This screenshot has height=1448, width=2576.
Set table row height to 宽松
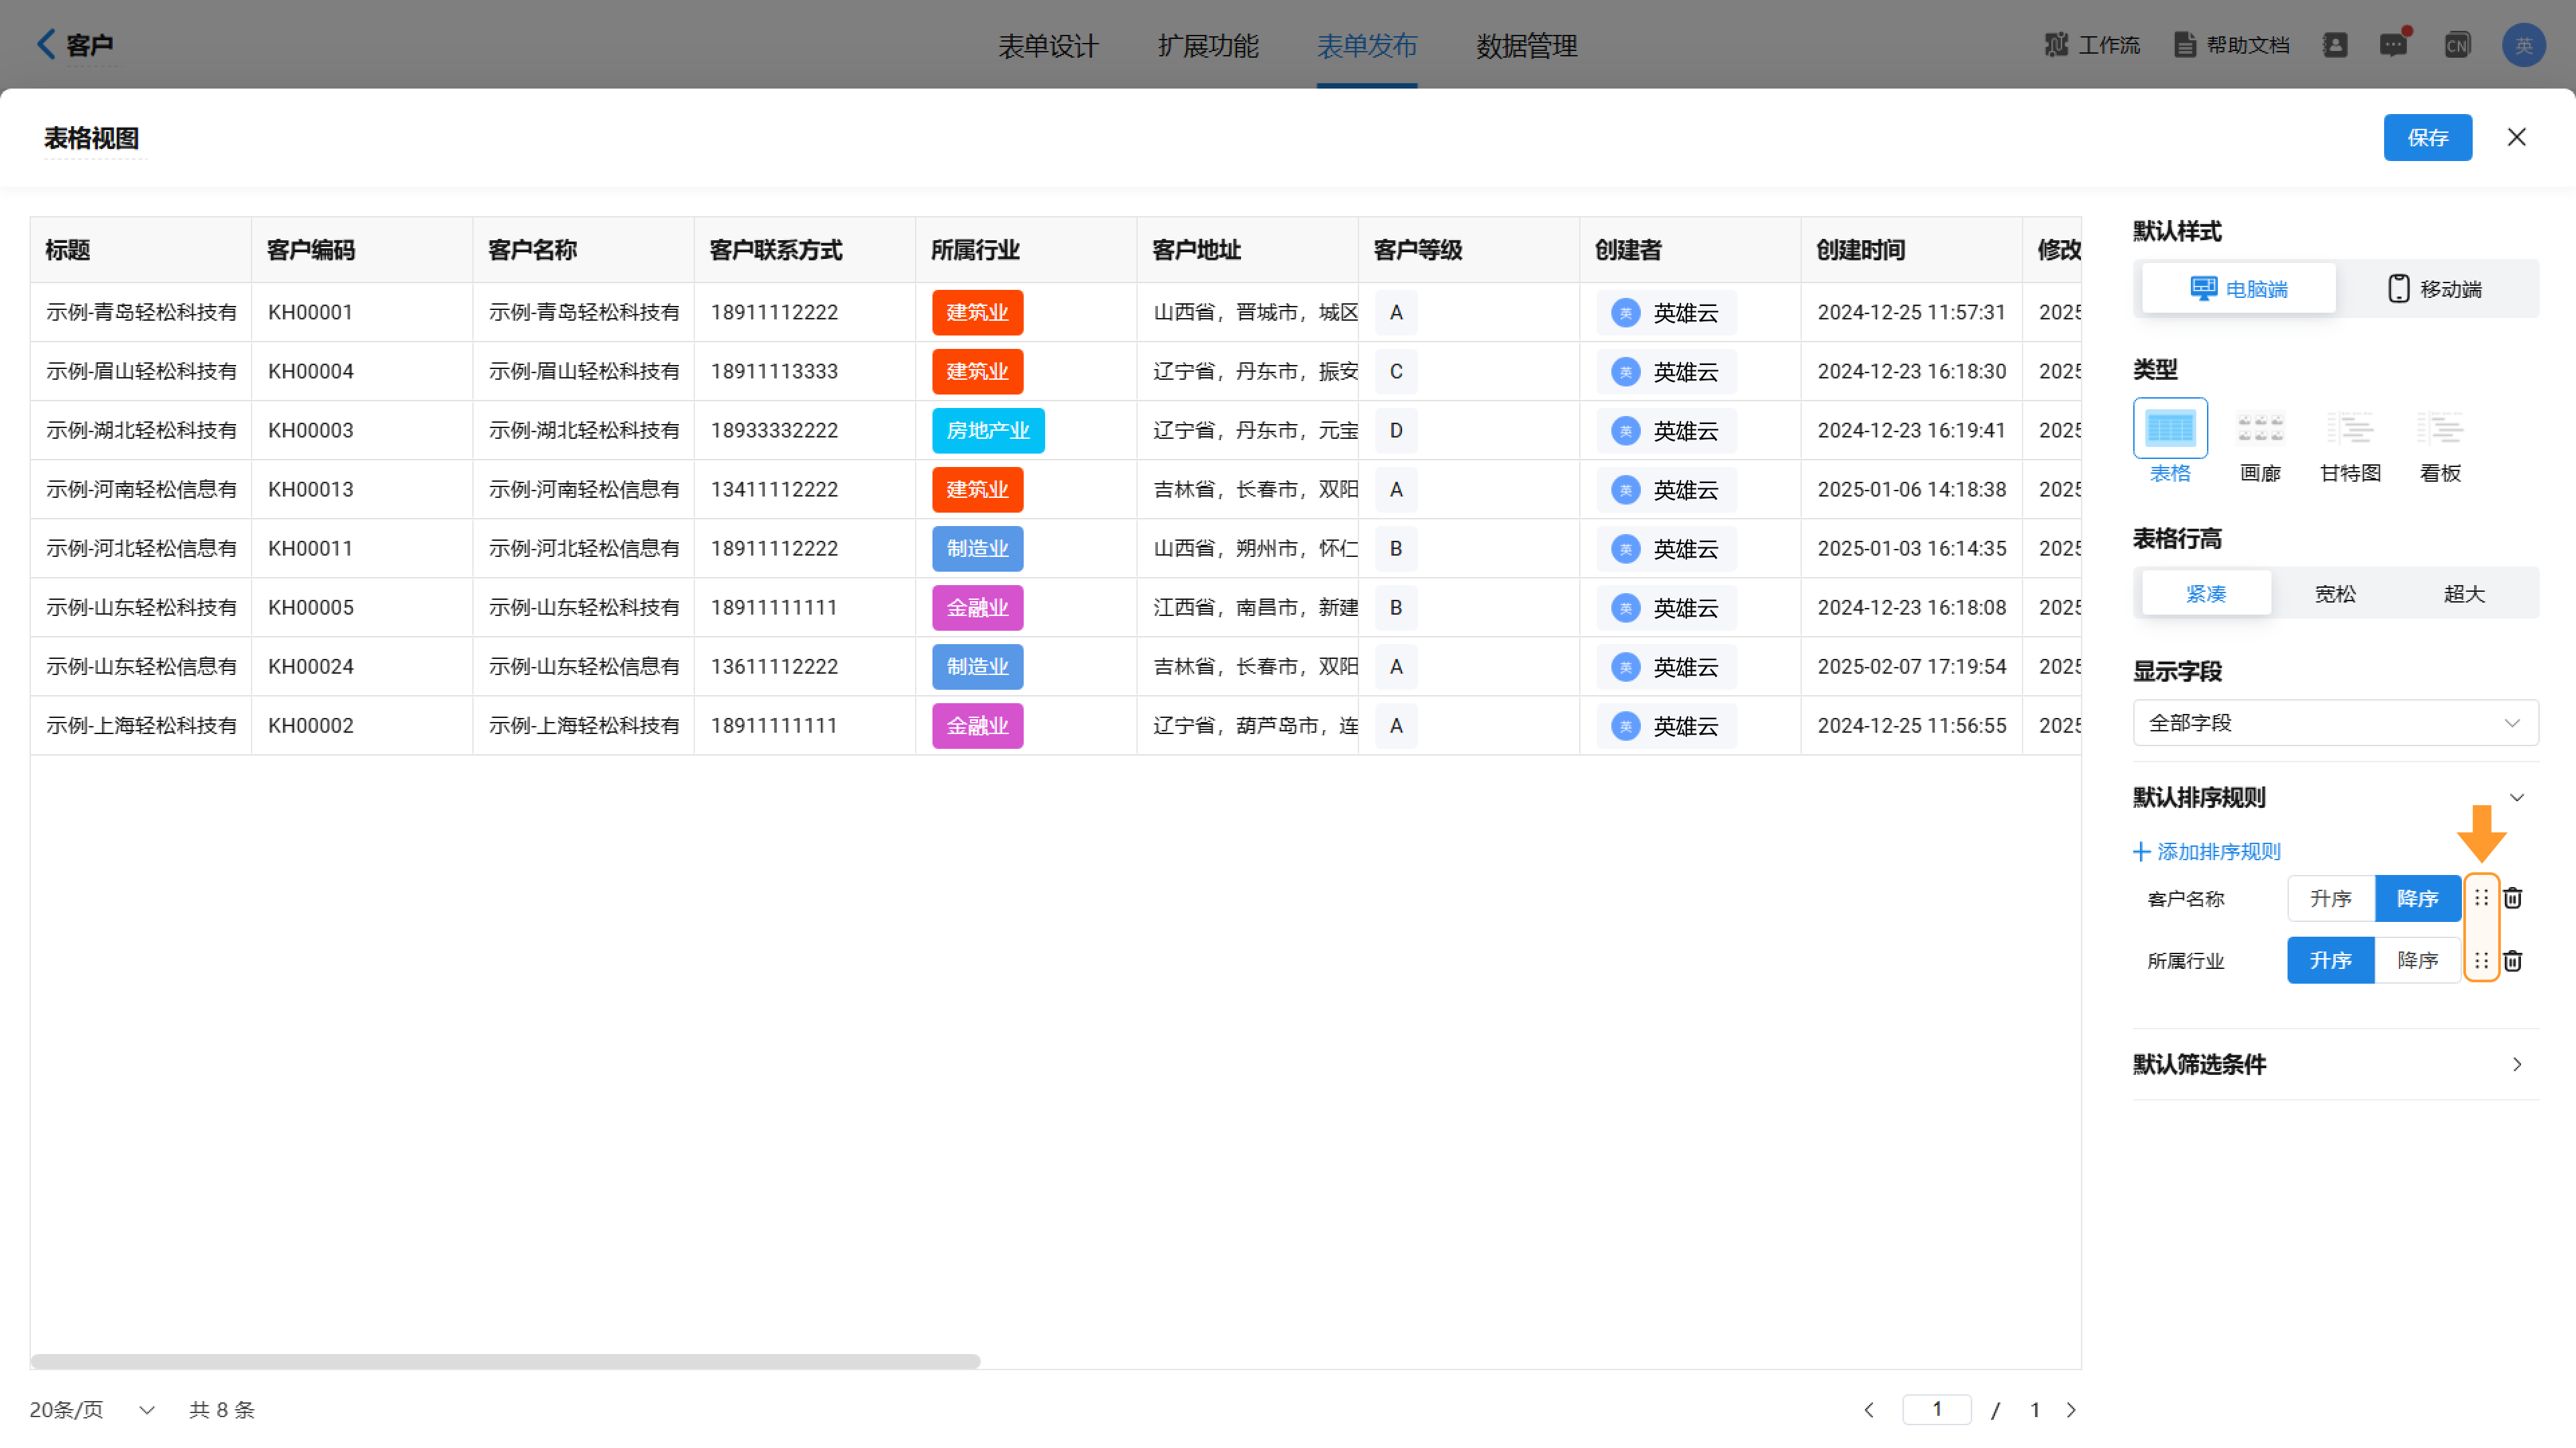tap(2335, 594)
